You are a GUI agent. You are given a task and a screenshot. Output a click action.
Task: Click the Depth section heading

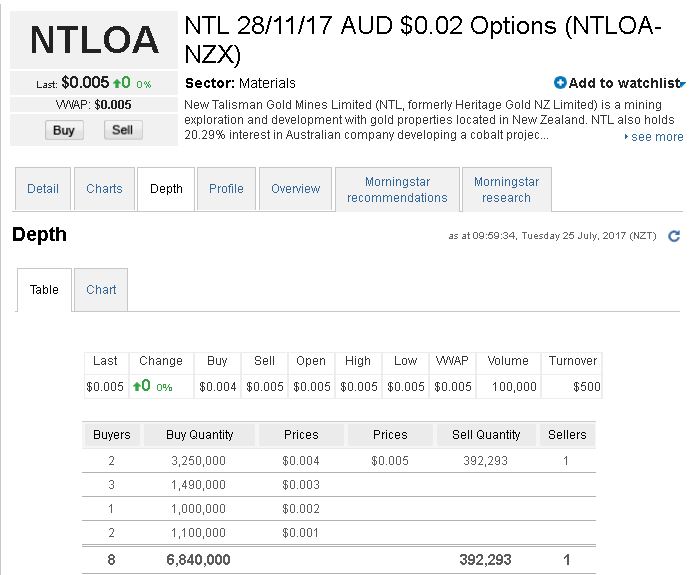pos(39,234)
